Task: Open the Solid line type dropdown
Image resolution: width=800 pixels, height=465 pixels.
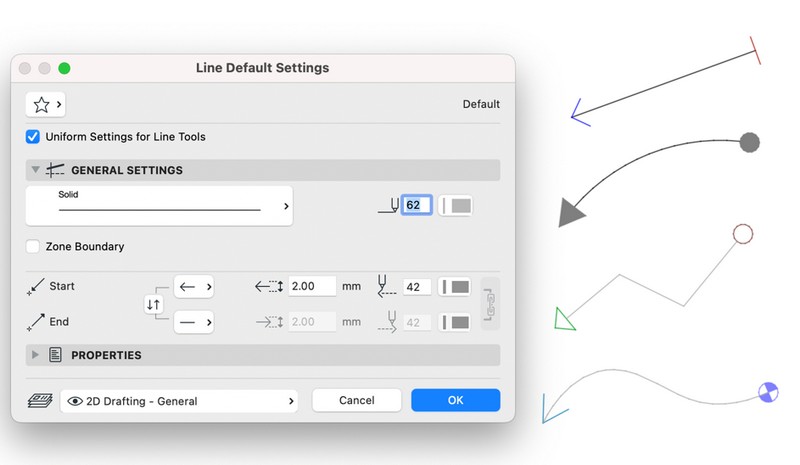Action: click(x=159, y=206)
